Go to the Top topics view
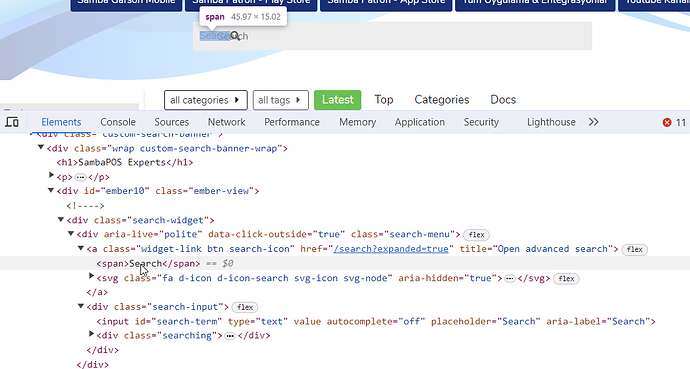The height and width of the screenshot is (369, 690). [x=384, y=100]
